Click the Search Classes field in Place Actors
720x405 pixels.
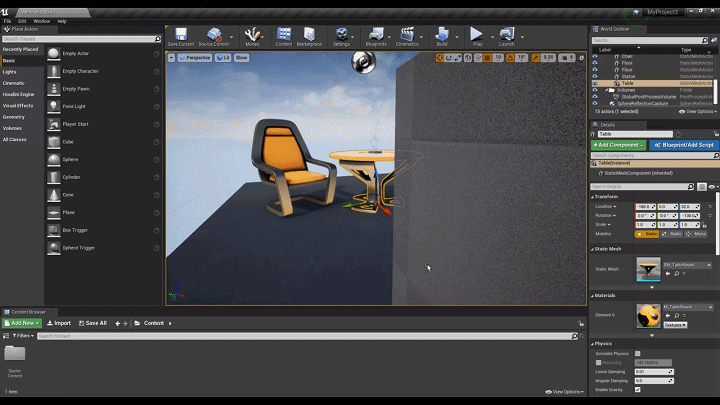81,39
